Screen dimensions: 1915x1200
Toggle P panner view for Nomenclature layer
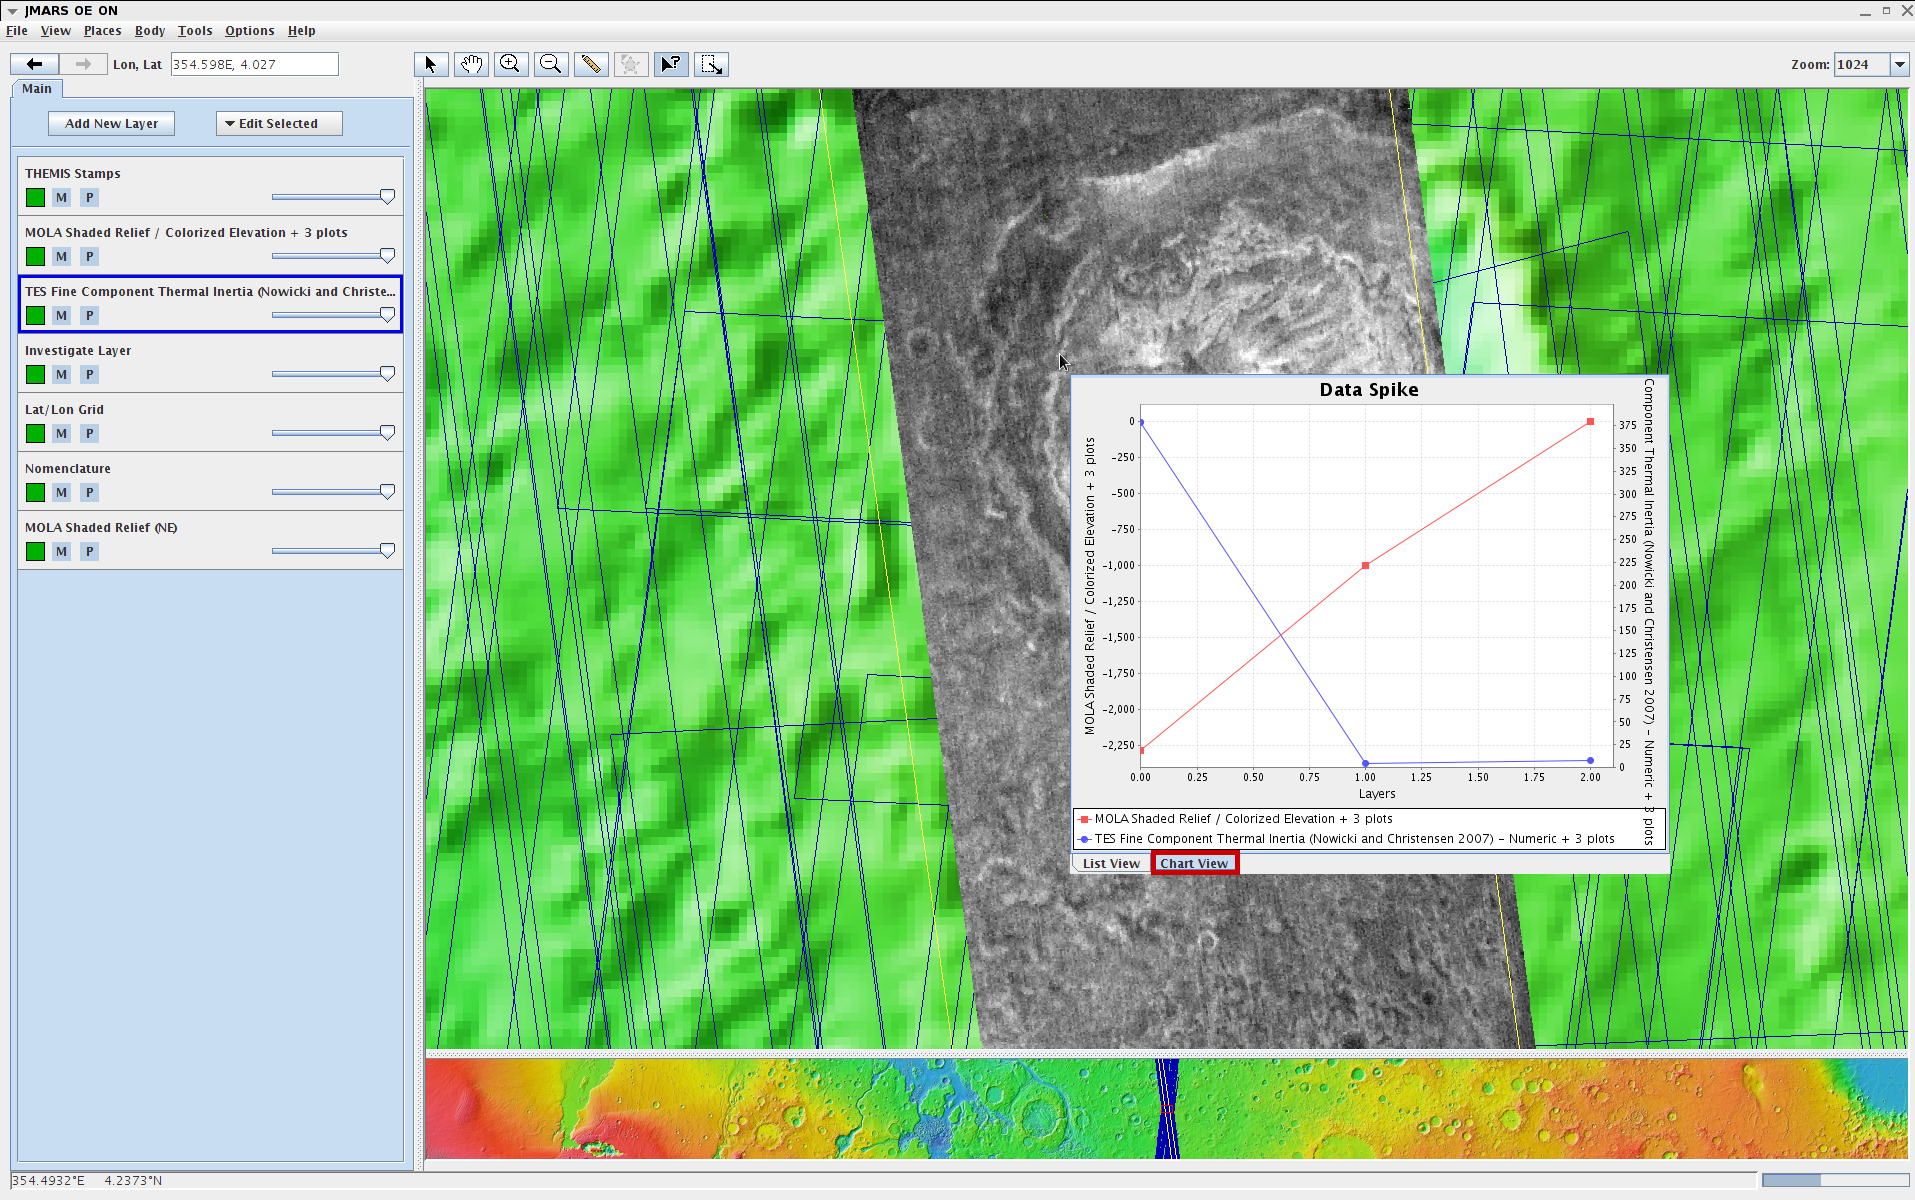tap(90, 493)
